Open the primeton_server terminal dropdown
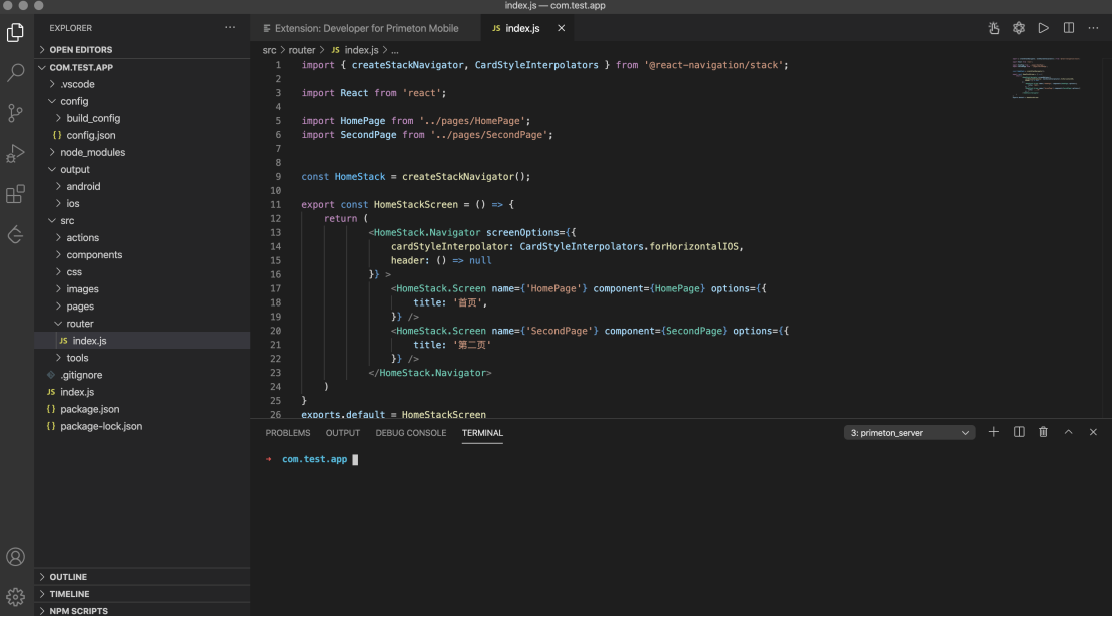Viewport: 1112px width, 618px height. 909,433
